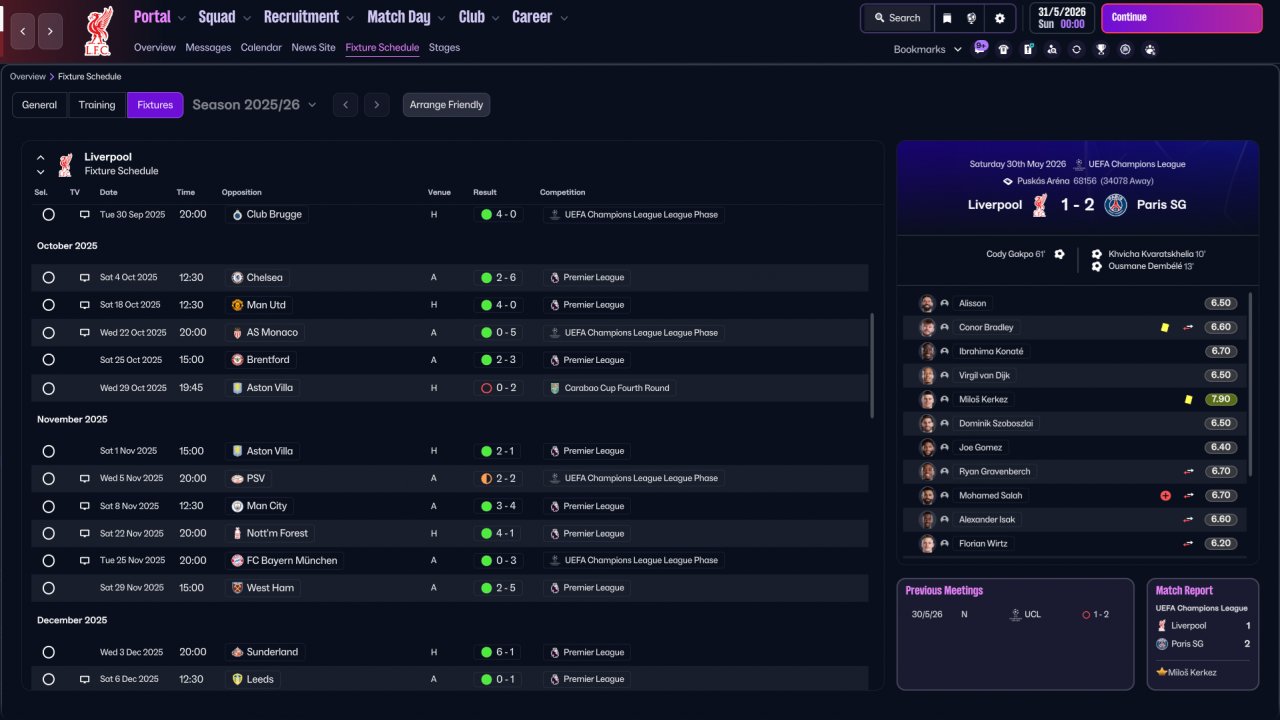Viewport: 1280px width, 720px height.
Task: Expand the Match Day menu dropdown
Action: 442,18
